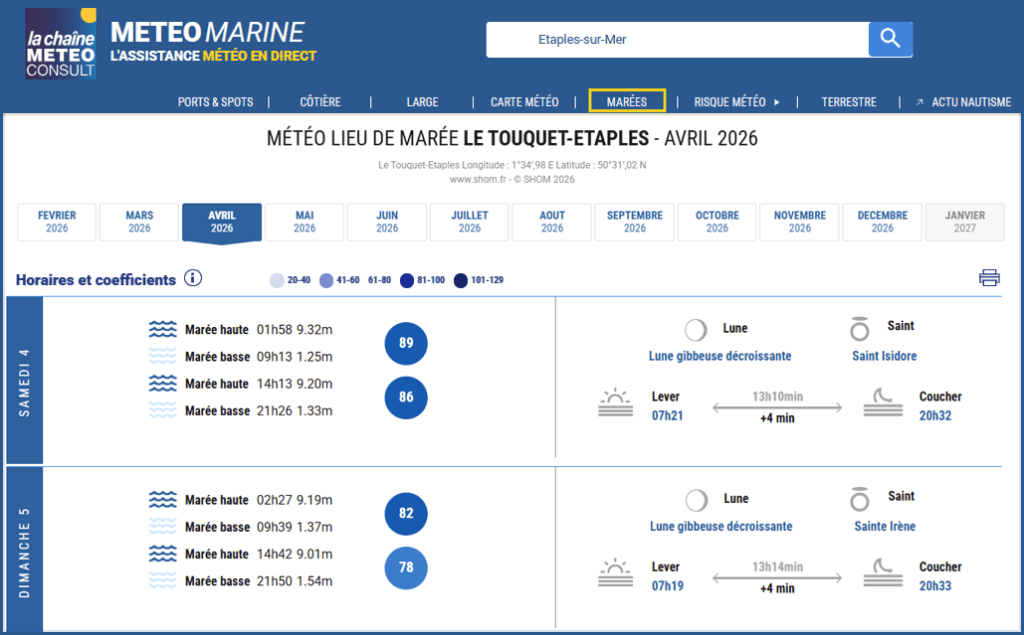Click coefficient 89 circle badge
1024x635 pixels.
(406, 343)
